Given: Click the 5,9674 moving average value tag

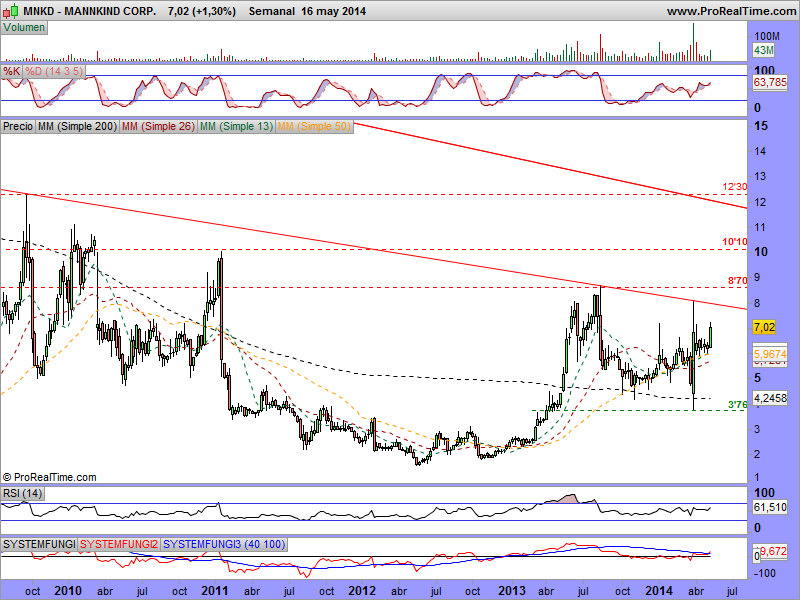Looking at the screenshot, I should pyautogui.click(x=770, y=354).
